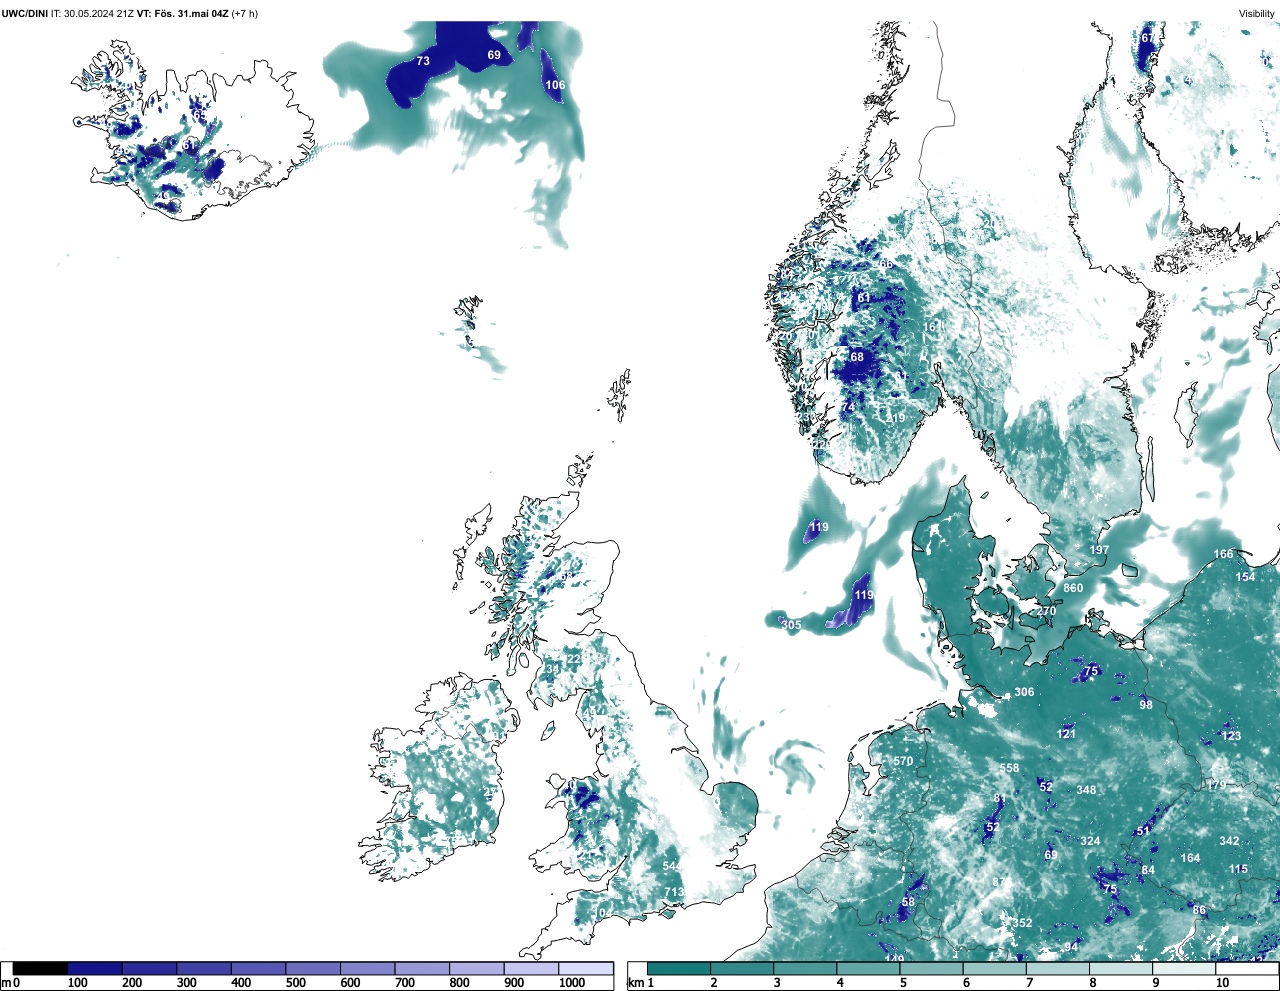
Task: Click the '84' visibility value on the map
Action: (x=1148, y=870)
